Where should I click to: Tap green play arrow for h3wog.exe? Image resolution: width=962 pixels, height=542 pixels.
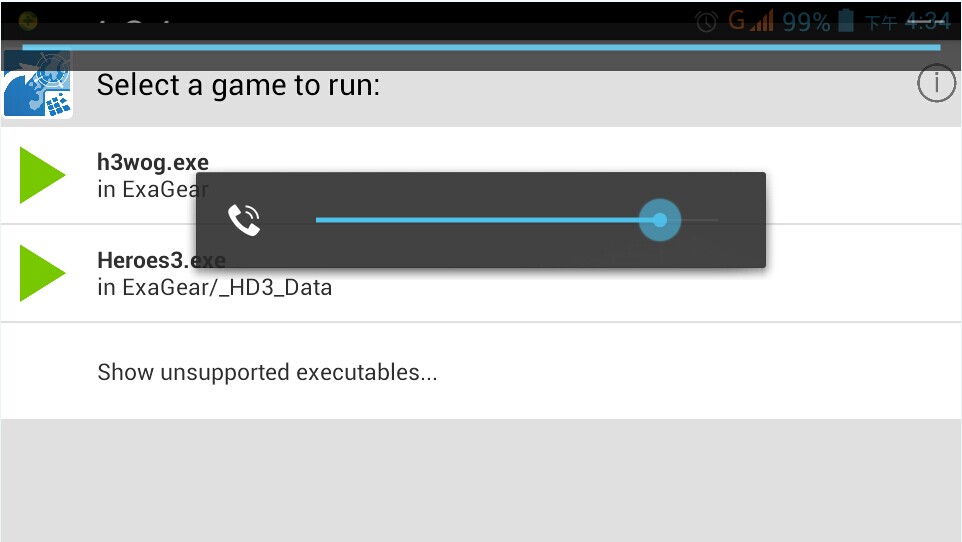pos(42,175)
